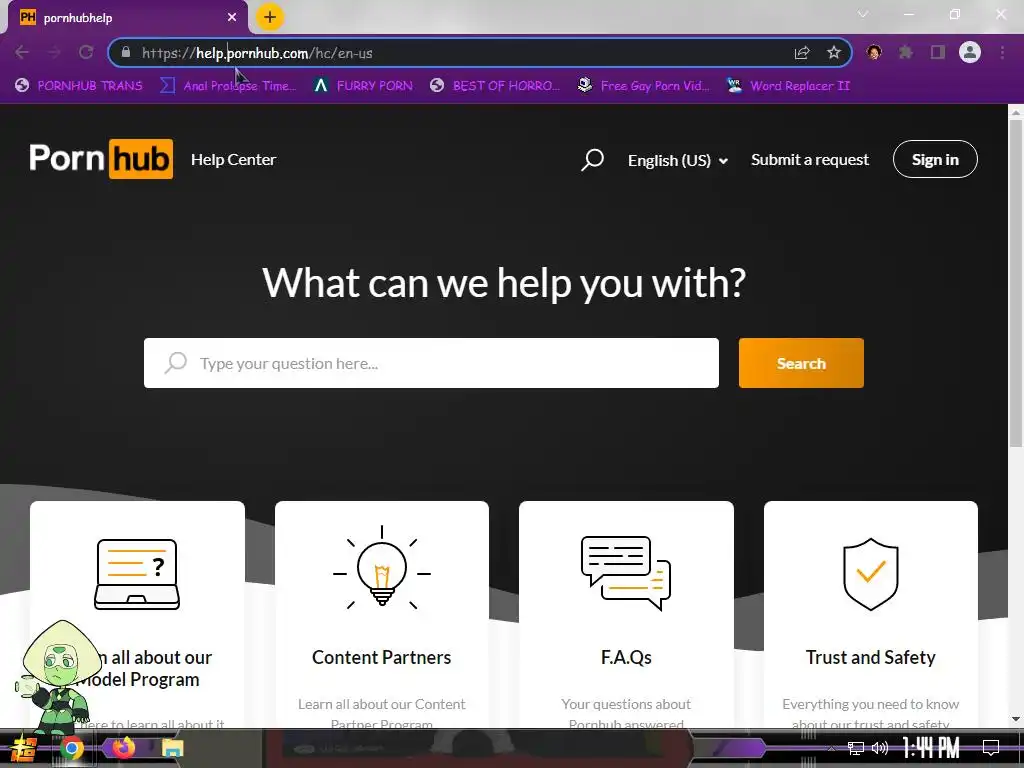Screen dimensions: 1024x768
Task: Open the notification center icon
Action: pyautogui.click(x=991, y=748)
